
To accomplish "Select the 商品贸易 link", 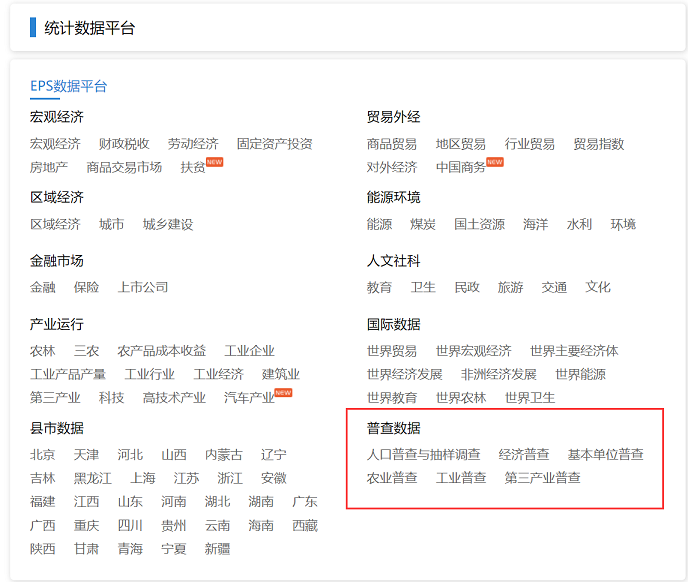I will 392,144.
